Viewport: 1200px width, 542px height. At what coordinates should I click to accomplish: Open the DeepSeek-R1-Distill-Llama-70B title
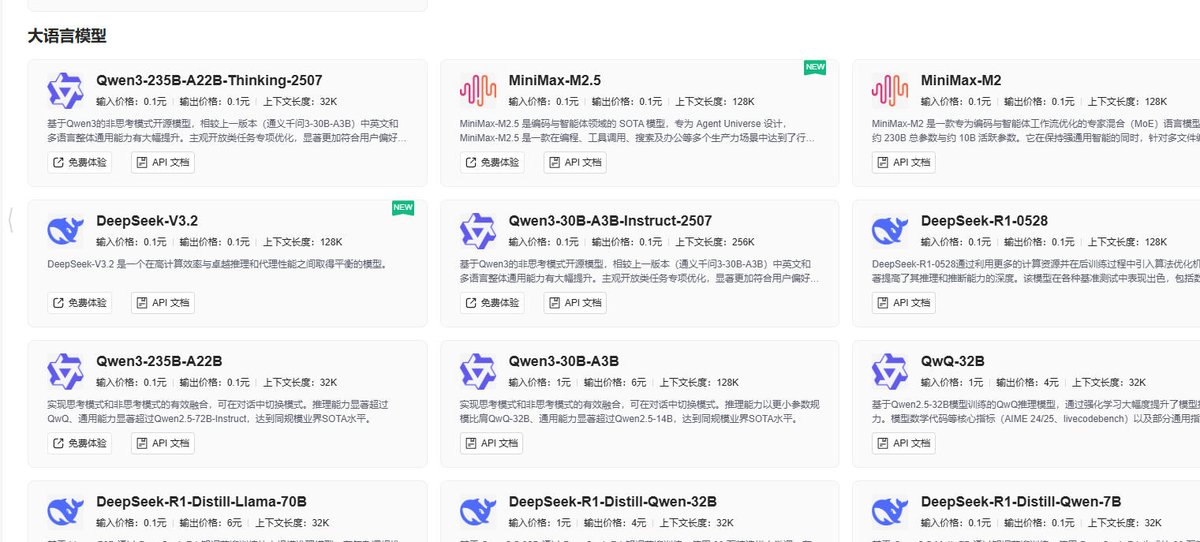click(201, 501)
